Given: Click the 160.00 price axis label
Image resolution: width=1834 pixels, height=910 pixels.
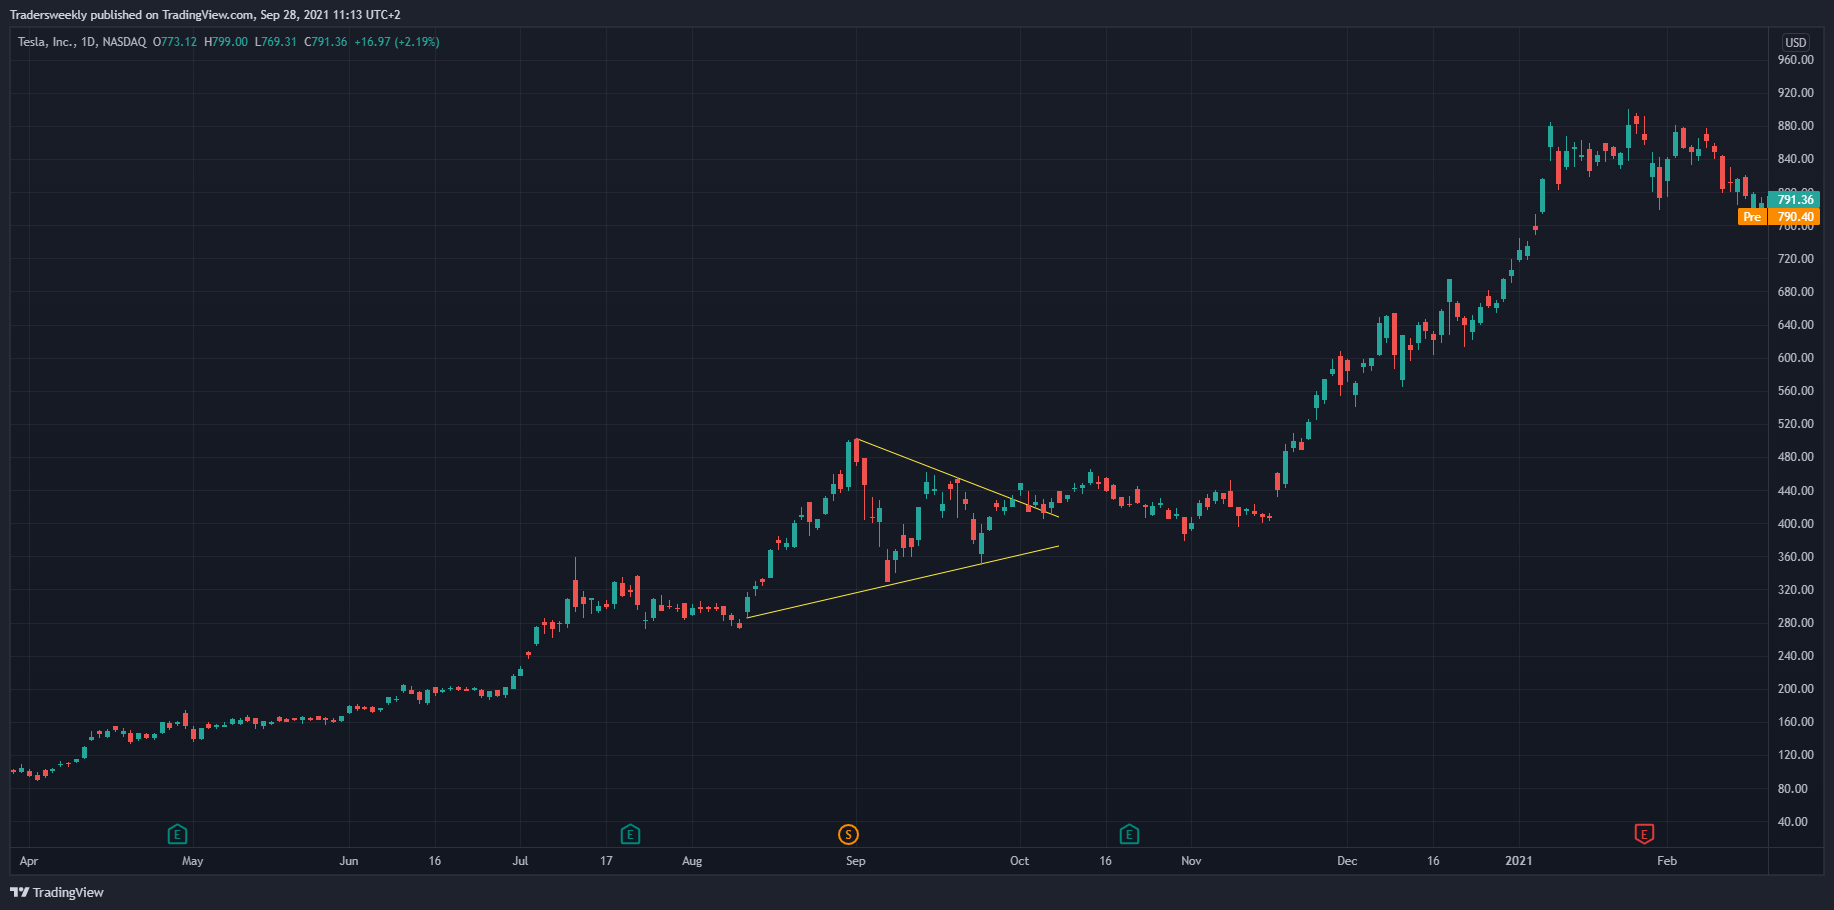Looking at the screenshot, I should point(1795,722).
